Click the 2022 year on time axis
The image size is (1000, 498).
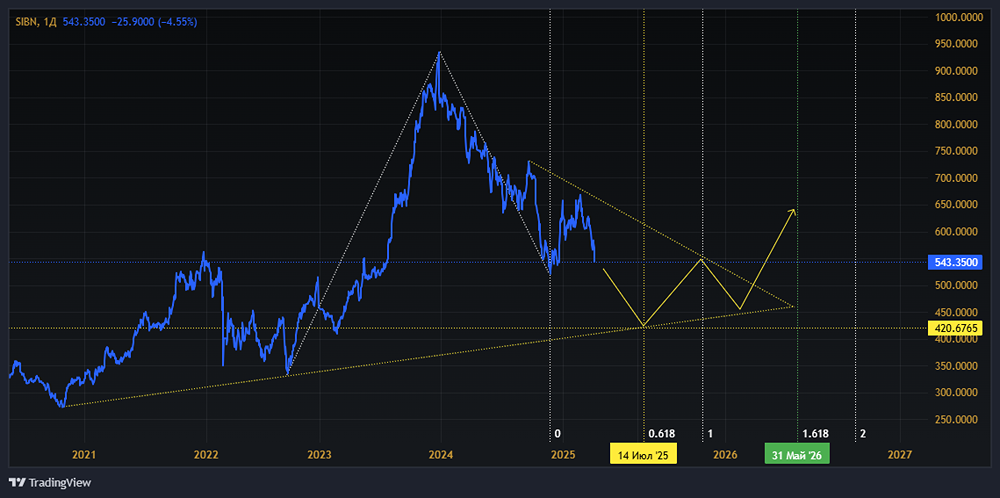coord(206,455)
